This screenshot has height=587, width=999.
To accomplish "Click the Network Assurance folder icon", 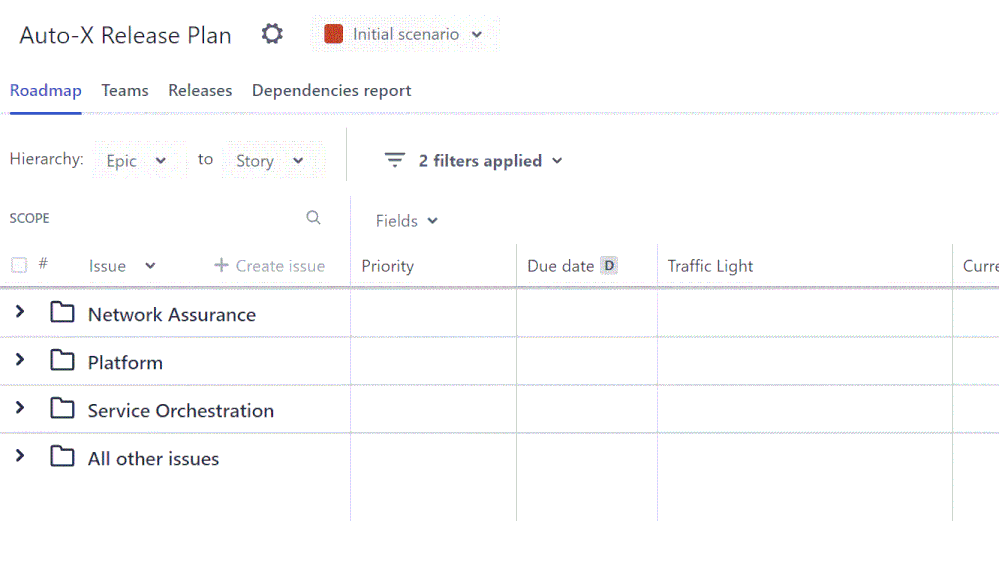I will click(63, 313).
